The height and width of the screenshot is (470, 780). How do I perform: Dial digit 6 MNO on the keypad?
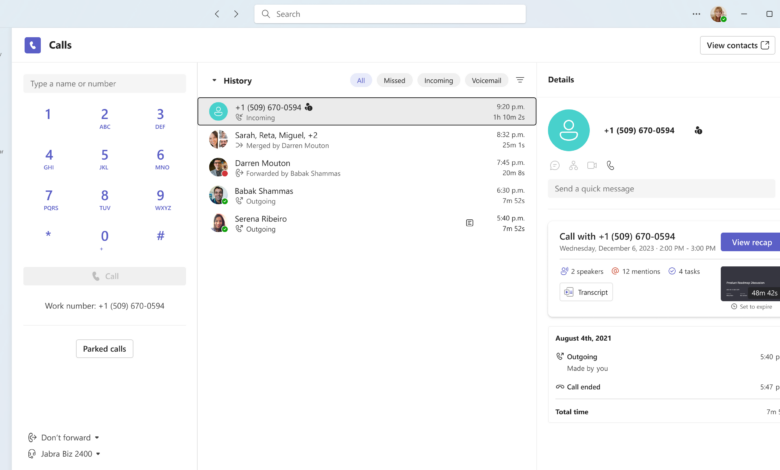[161, 159]
